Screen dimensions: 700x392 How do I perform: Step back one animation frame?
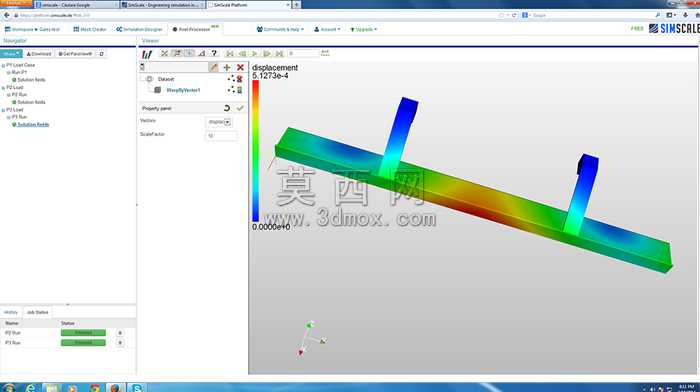242,54
